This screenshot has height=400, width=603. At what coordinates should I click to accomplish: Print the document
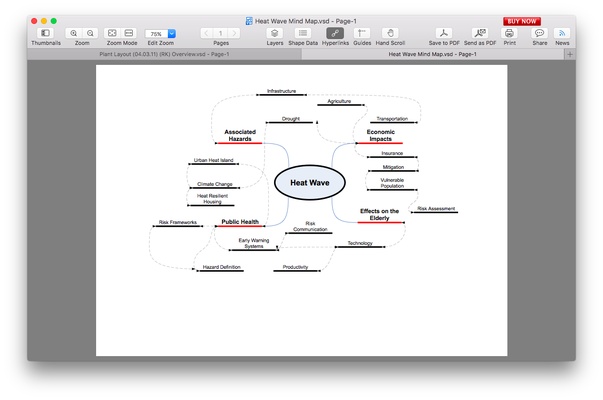pyautogui.click(x=510, y=33)
